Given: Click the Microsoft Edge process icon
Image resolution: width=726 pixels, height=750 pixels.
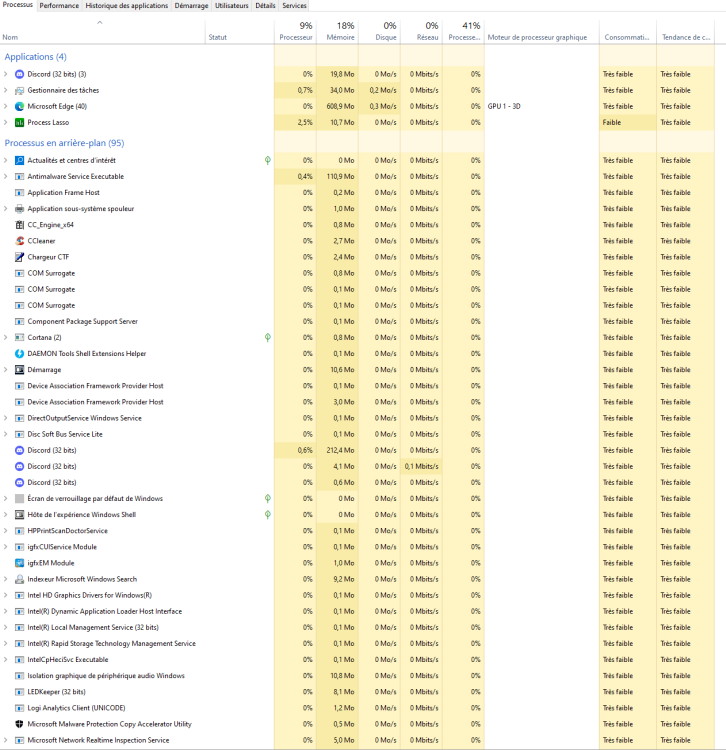Looking at the screenshot, I should pyautogui.click(x=20, y=106).
